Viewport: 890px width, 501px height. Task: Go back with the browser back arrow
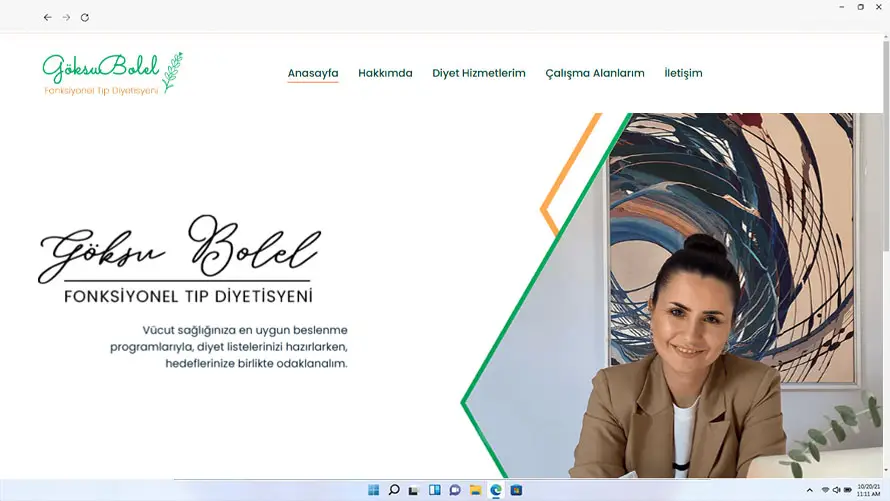(48, 18)
